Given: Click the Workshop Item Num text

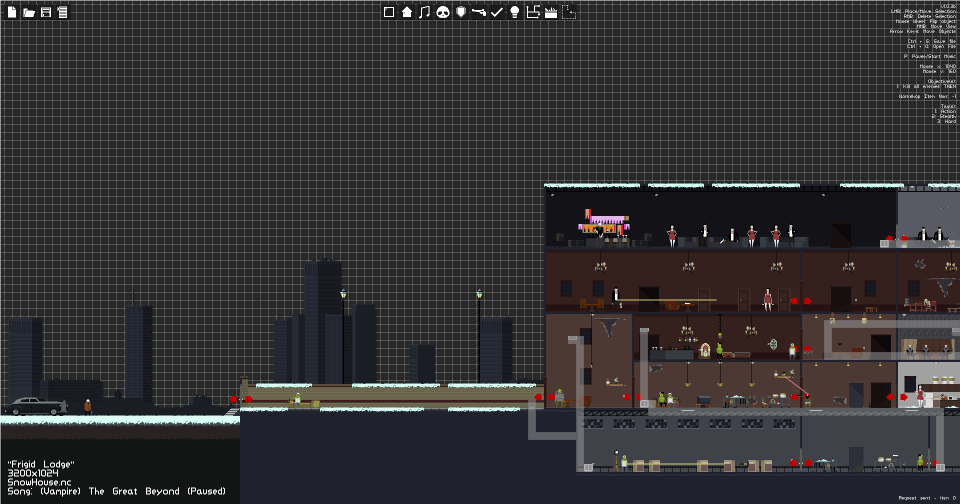Looking at the screenshot, I should pos(927,96).
